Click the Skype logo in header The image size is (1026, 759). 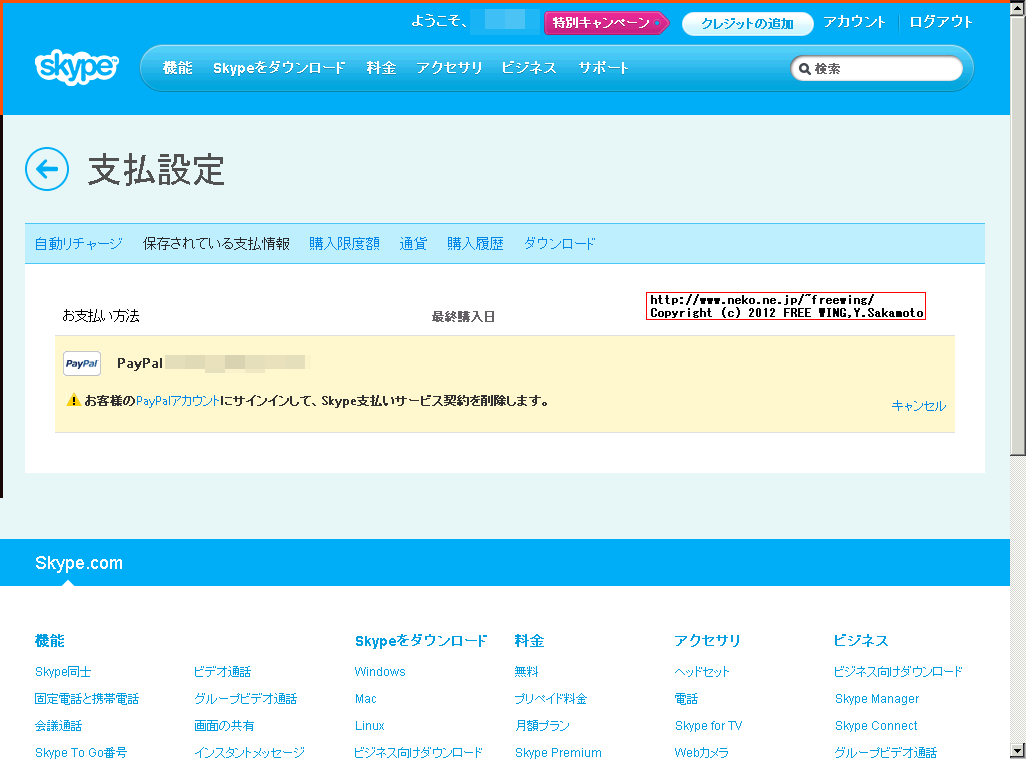pyautogui.click(x=76, y=68)
